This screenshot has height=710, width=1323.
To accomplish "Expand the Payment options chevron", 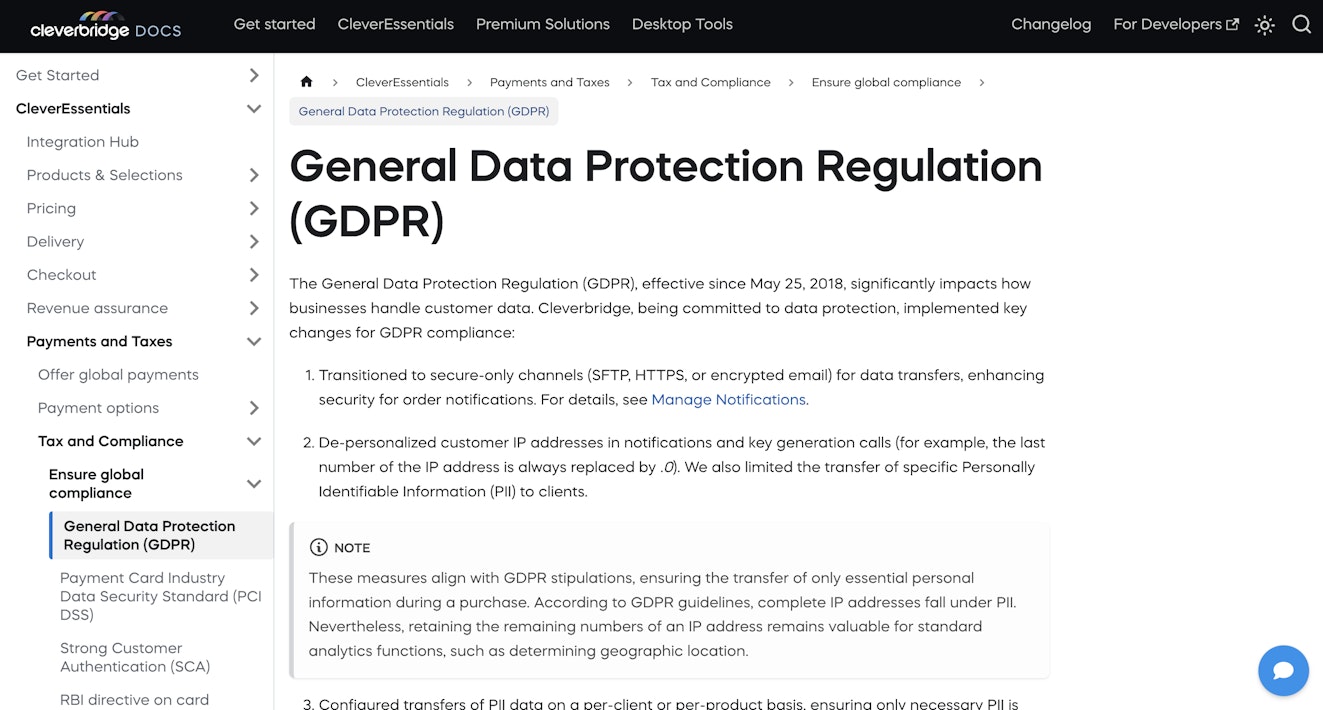I will pos(254,408).
